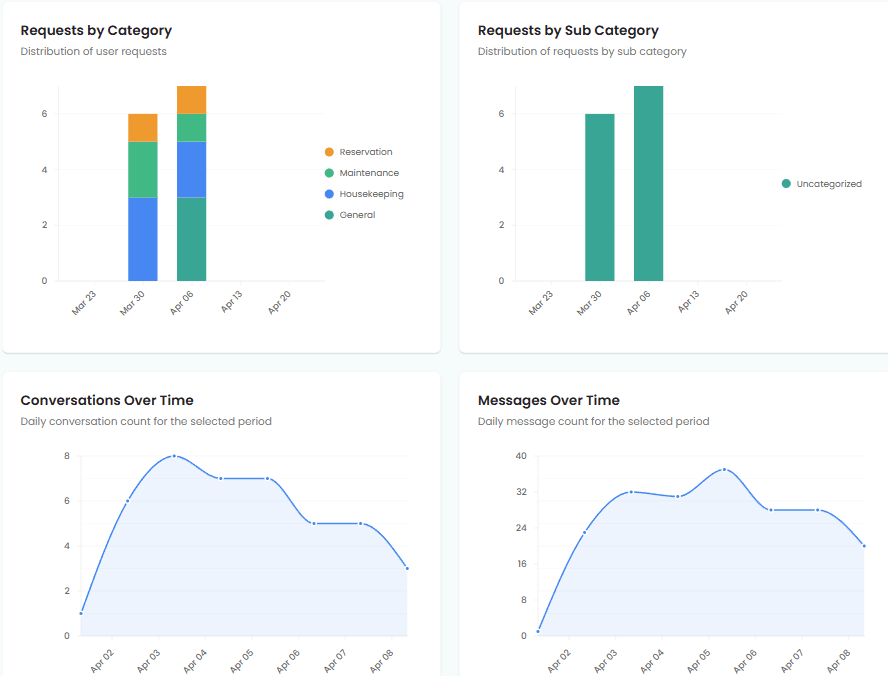The width and height of the screenshot is (888, 676).
Task: Click 'Daily message count for the selected period'
Action: pos(594,421)
